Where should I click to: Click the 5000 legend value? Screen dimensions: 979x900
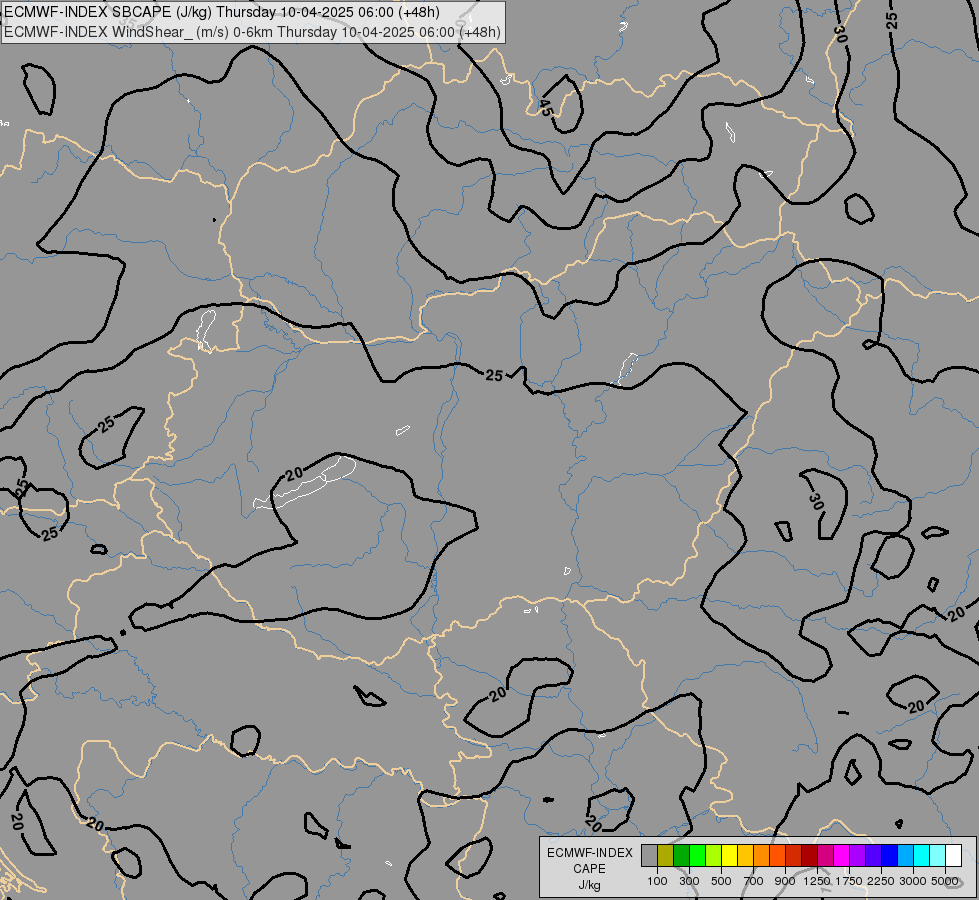945,881
